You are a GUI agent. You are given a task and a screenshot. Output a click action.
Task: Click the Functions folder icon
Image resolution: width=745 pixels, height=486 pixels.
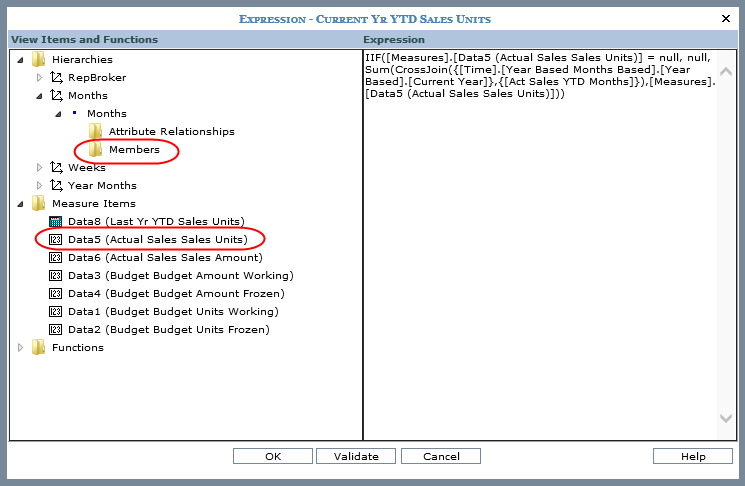point(39,348)
